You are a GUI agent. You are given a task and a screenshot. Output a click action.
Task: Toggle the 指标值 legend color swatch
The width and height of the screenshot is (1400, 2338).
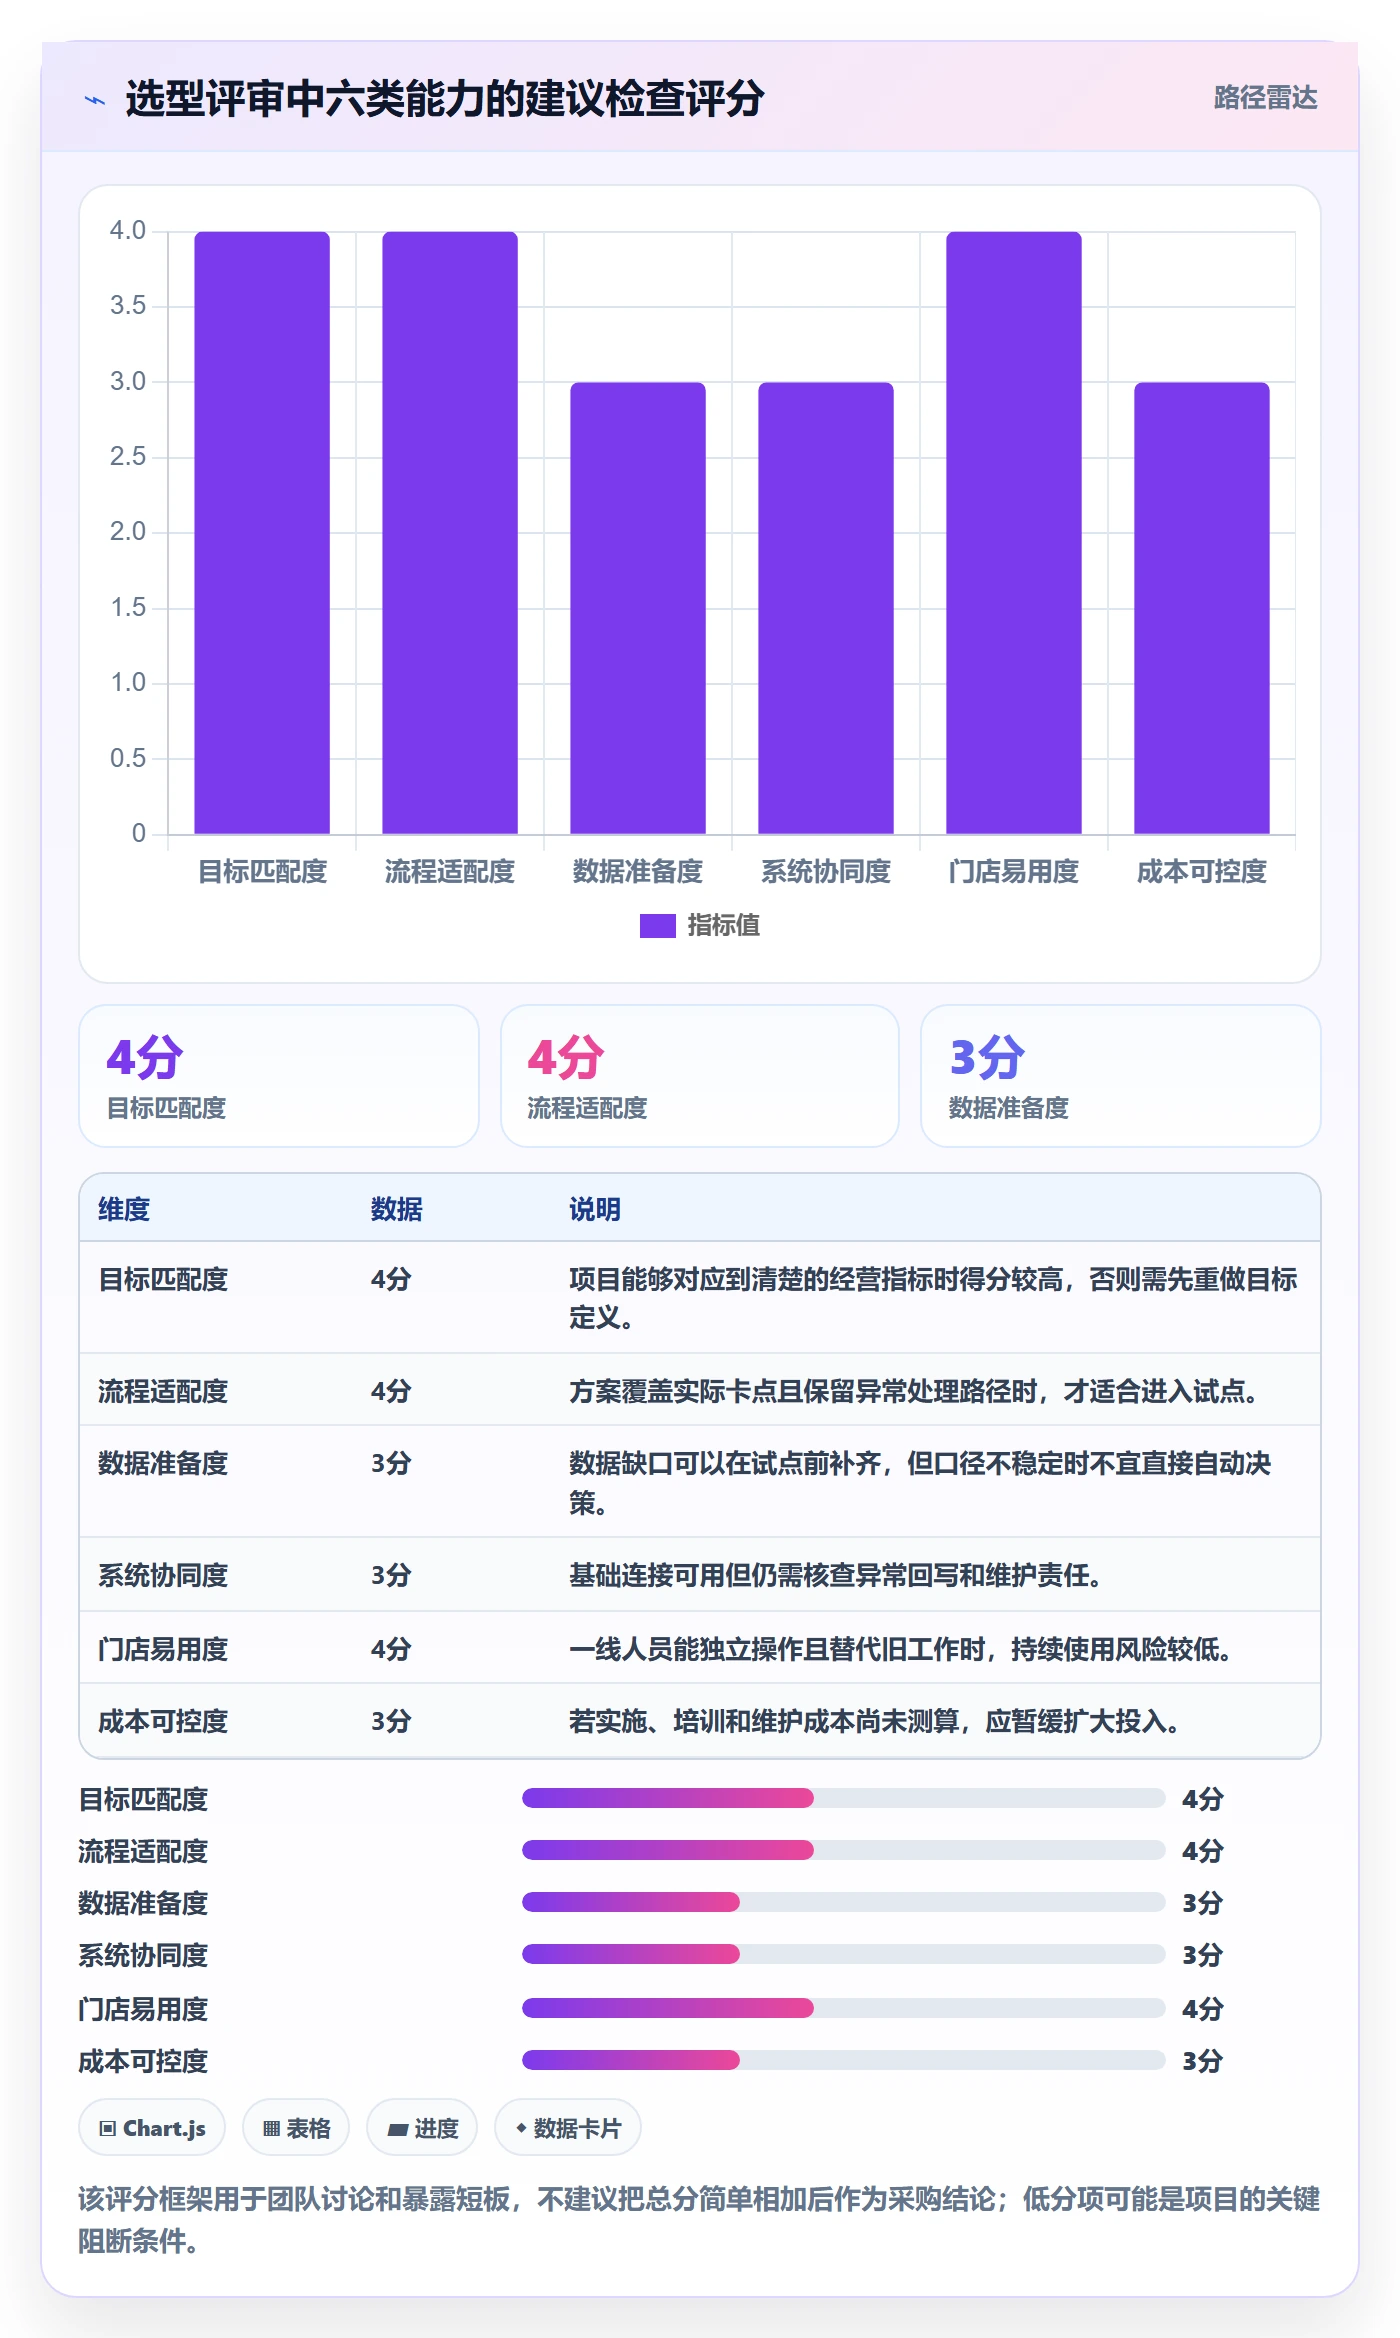click(x=657, y=926)
